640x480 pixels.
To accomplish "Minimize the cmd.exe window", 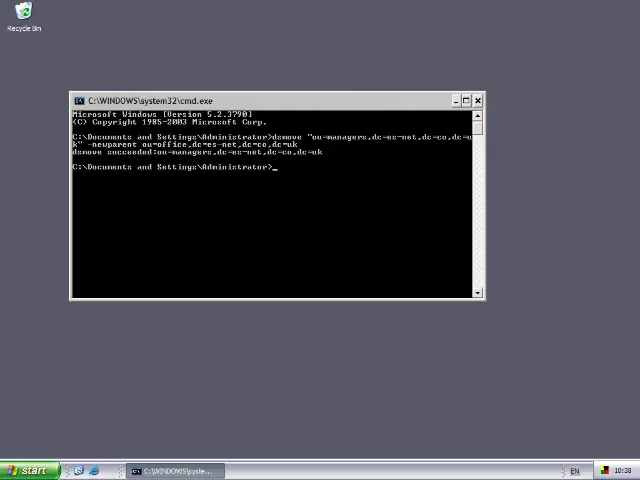I will (x=455, y=100).
